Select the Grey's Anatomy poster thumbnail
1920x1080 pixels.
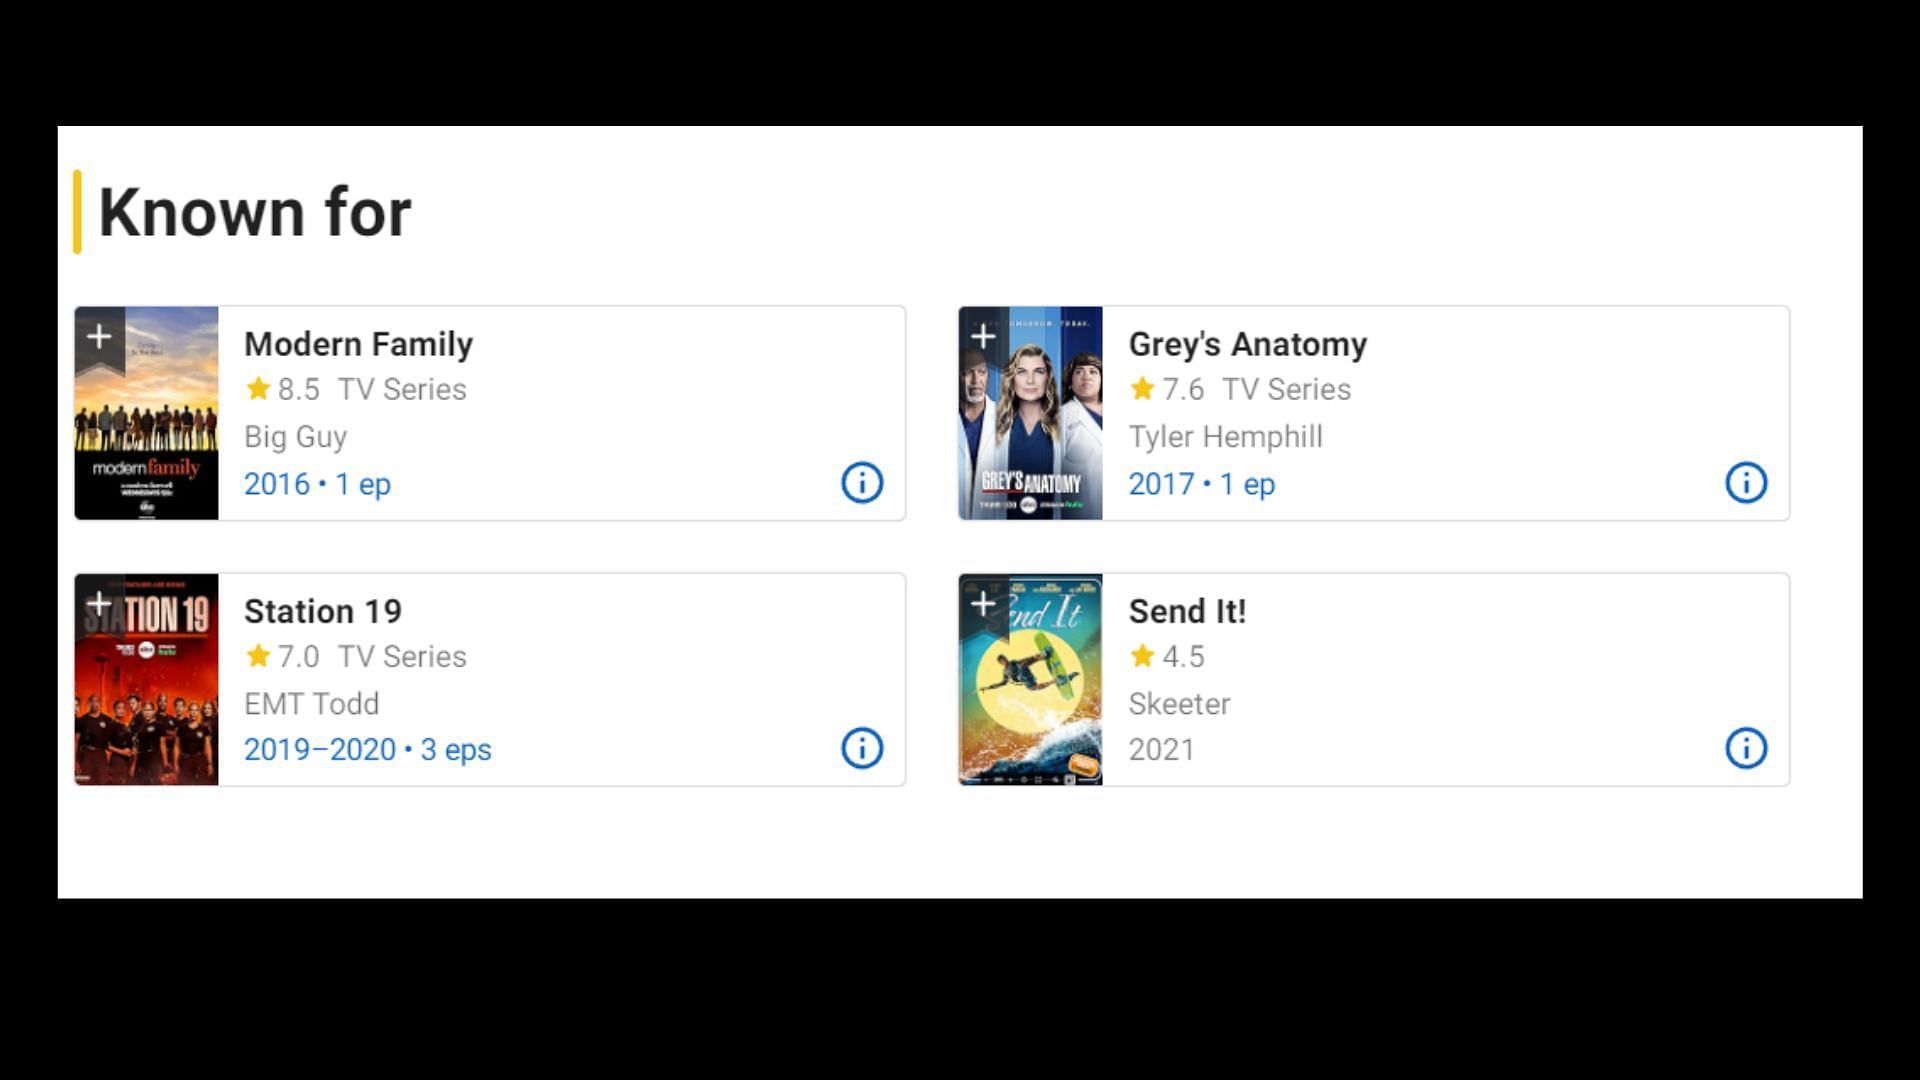point(1030,413)
